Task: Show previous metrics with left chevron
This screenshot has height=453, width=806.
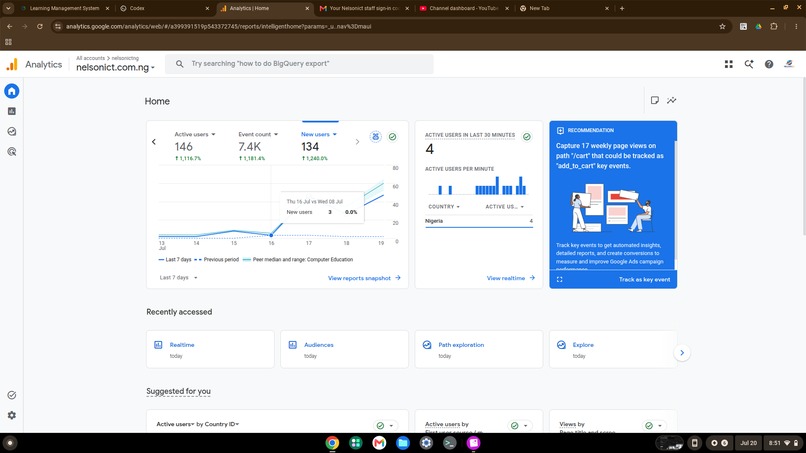Action: [x=154, y=141]
